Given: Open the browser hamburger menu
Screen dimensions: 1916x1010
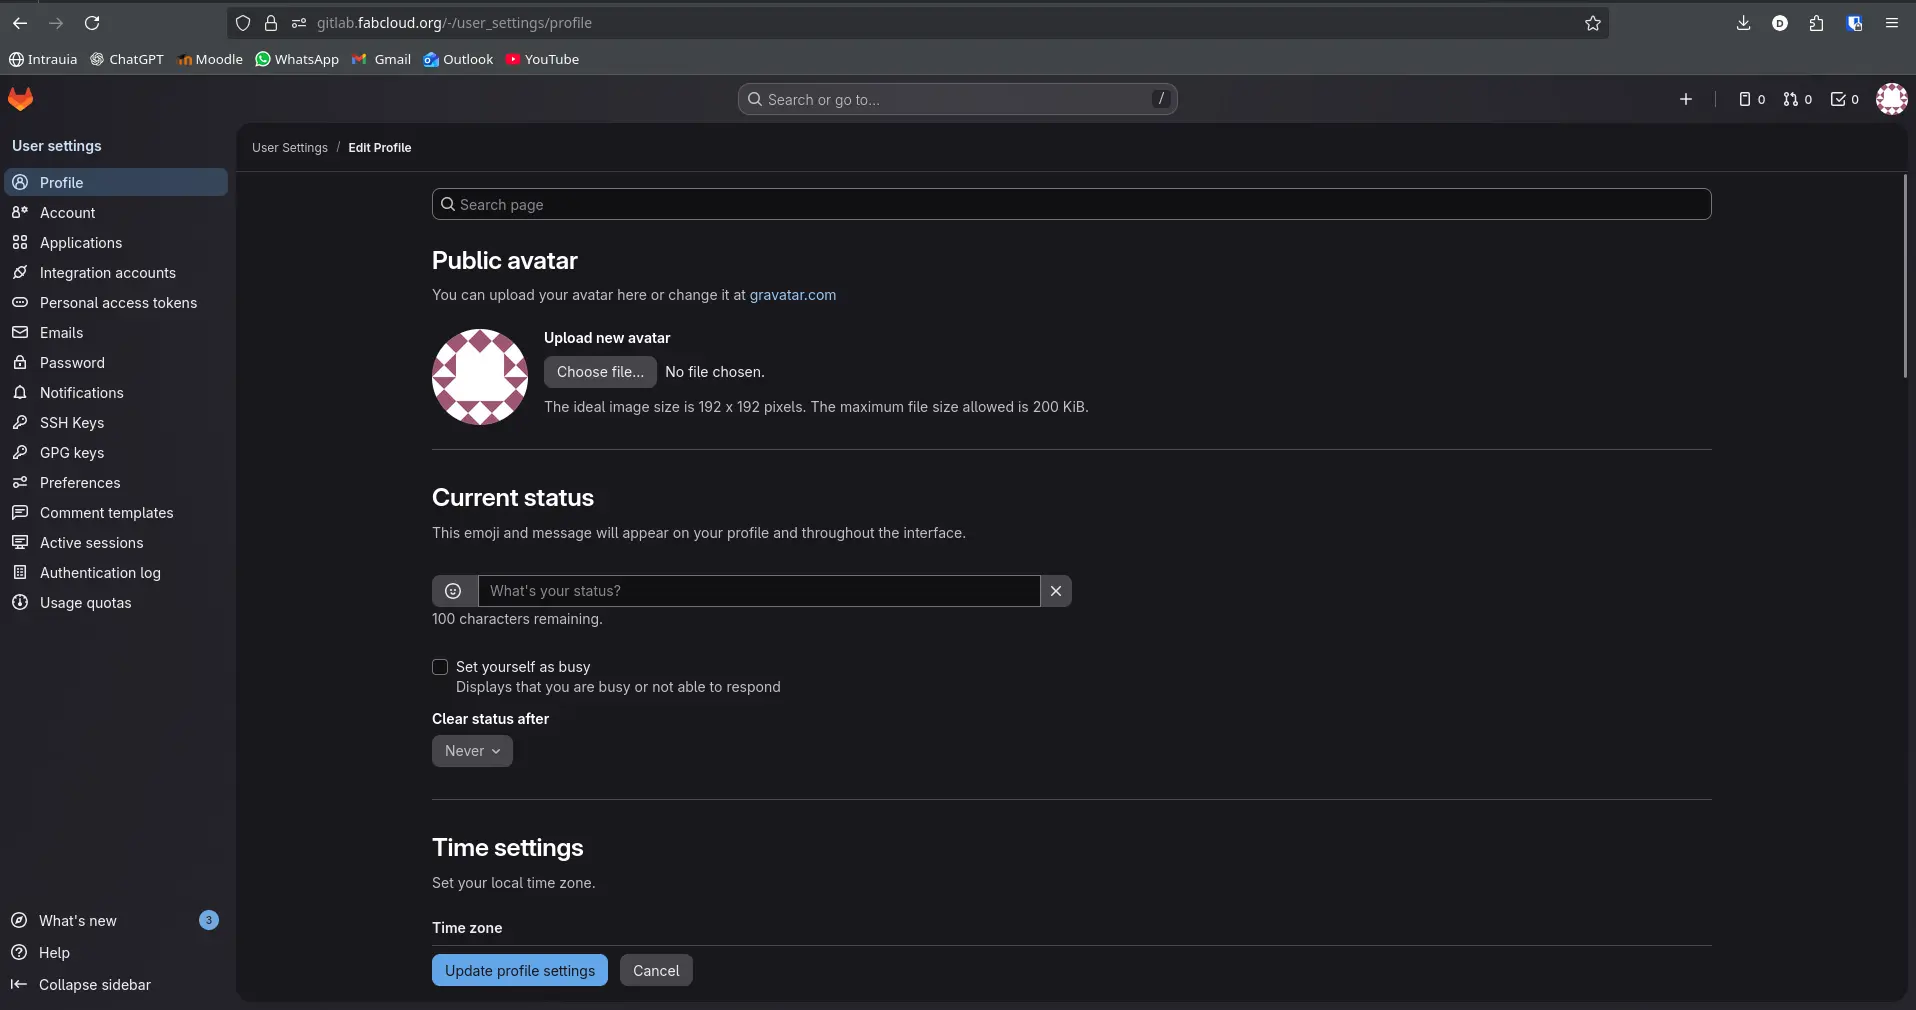Looking at the screenshot, I should [1890, 23].
